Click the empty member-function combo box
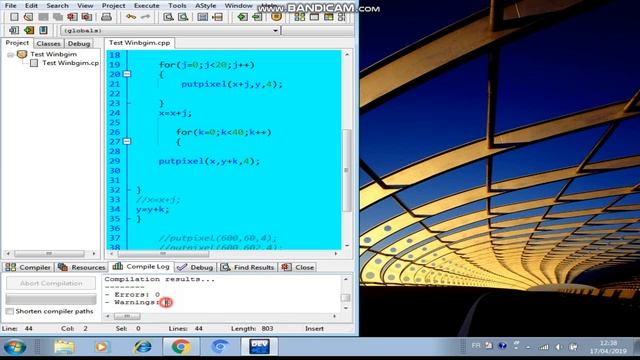This screenshot has height=360, width=640. [x=318, y=31]
